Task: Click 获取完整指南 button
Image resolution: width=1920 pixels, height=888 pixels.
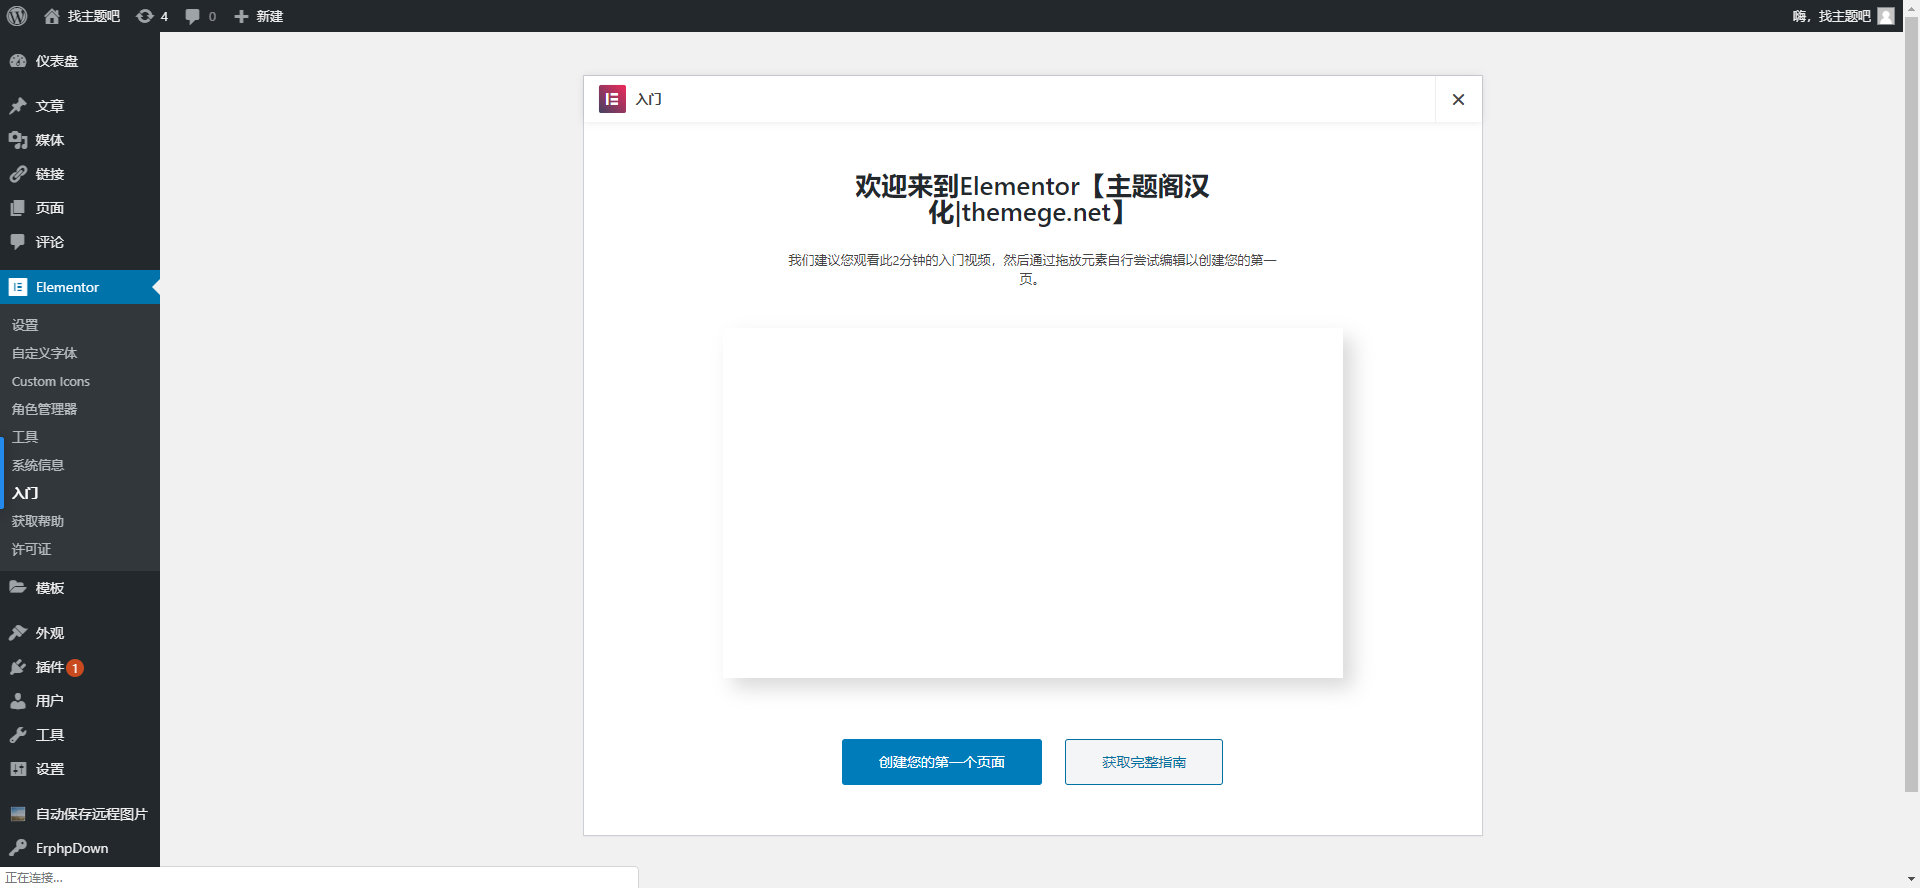Action: [x=1144, y=762]
